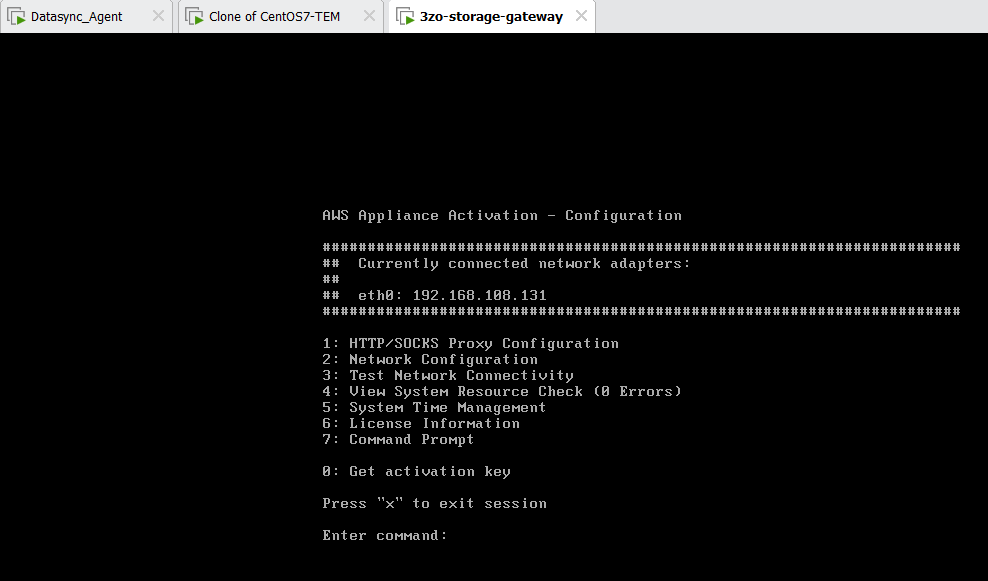Close the 3zo-storage-gateway tab
The width and height of the screenshot is (988, 581).
coord(582,16)
